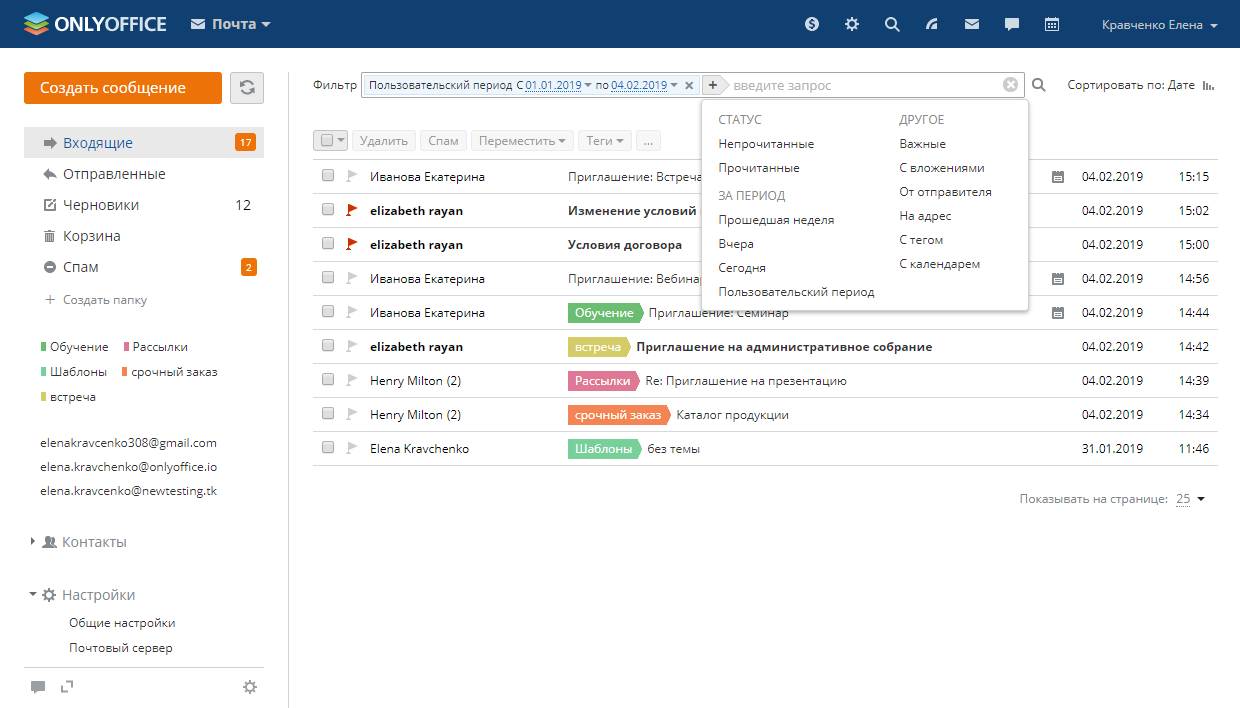Viewport: 1240px width, 708px height.
Task: Click the Обучение green tag label in sidebar
Action: coord(78,347)
